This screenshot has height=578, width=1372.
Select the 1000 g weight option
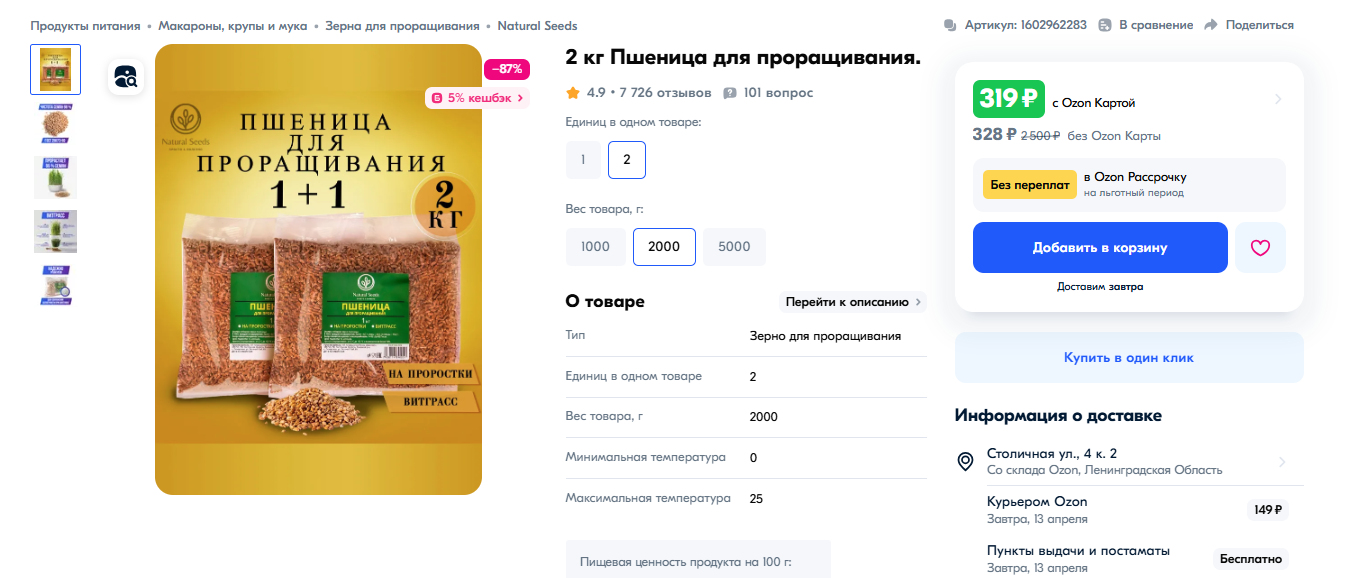click(596, 247)
